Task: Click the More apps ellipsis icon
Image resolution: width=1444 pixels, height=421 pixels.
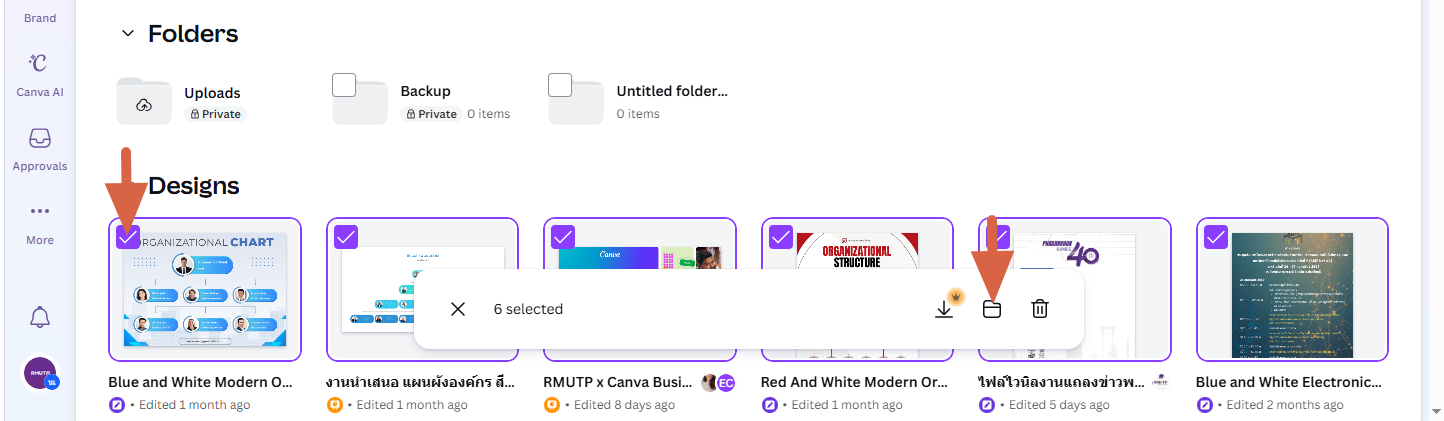Action: pyautogui.click(x=39, y=212)
